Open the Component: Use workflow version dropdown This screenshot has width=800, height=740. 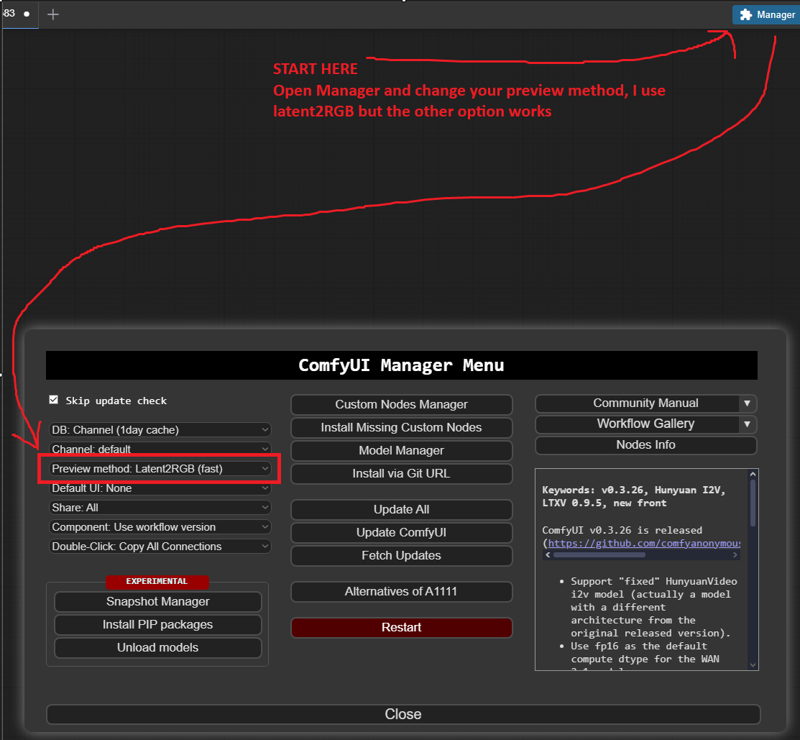coord(160,527)
